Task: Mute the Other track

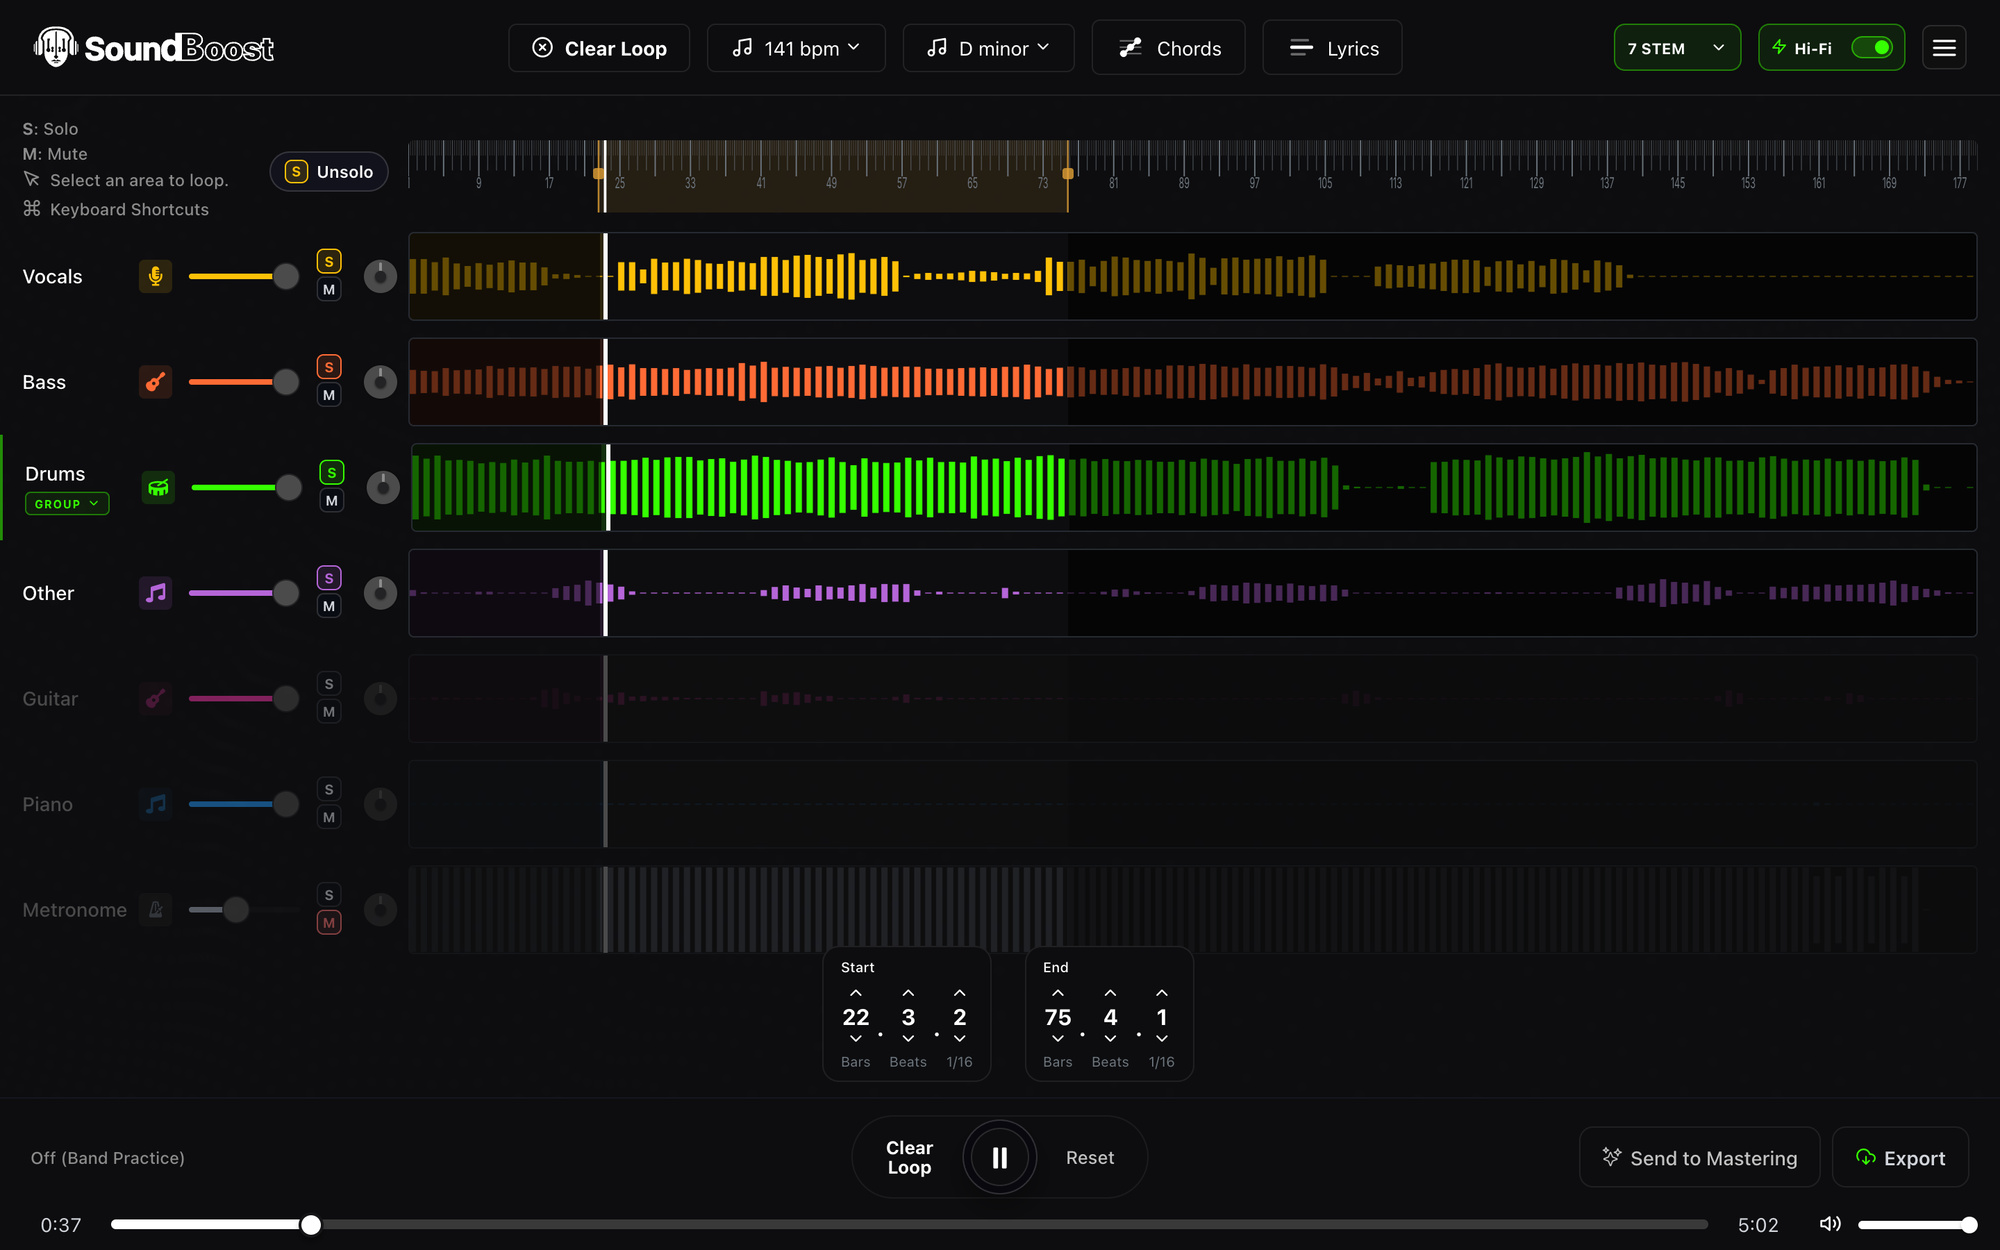Action: (329, 607)
